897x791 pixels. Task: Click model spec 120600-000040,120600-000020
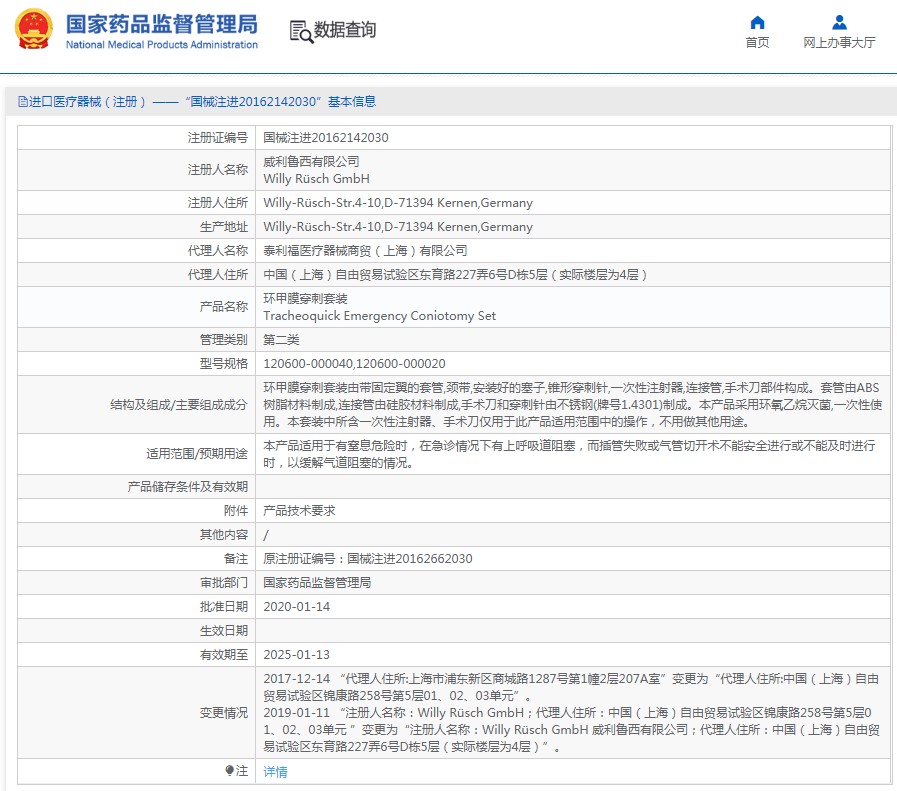[354, 364]
